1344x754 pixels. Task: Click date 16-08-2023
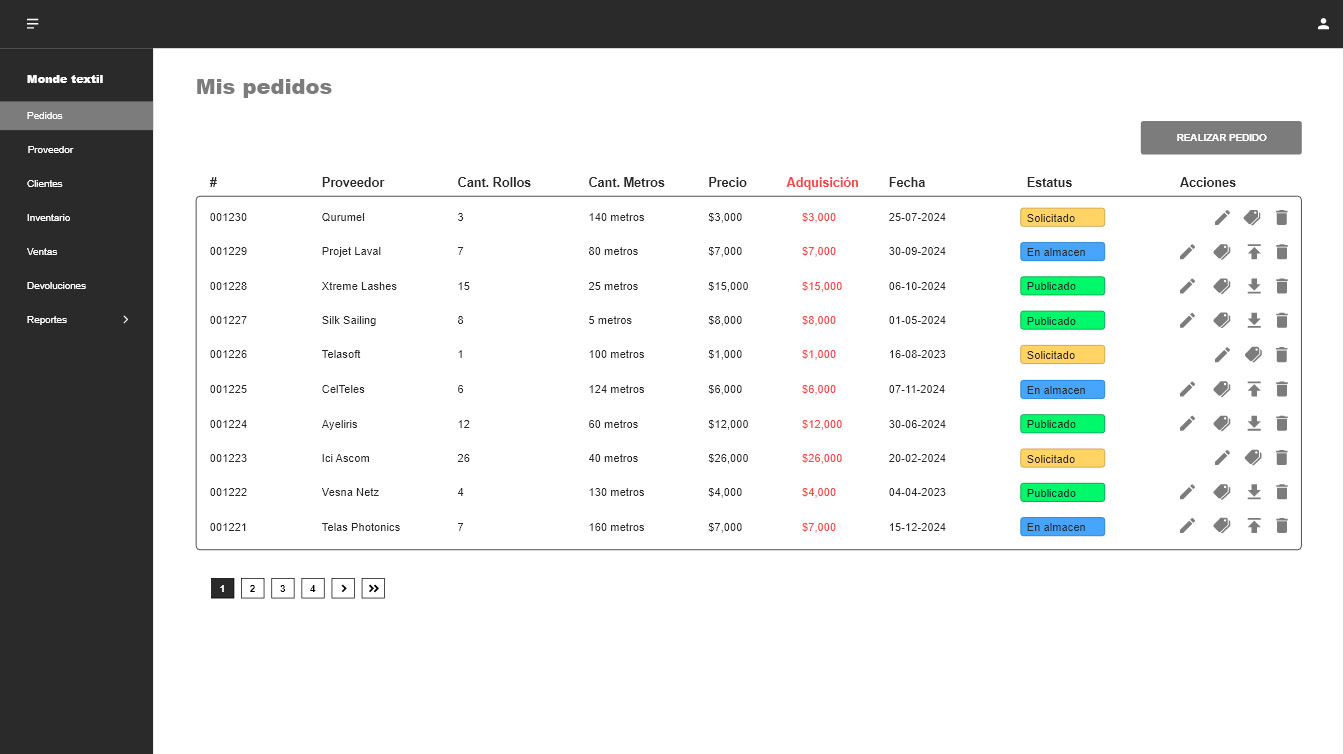(x=917, y=355)
